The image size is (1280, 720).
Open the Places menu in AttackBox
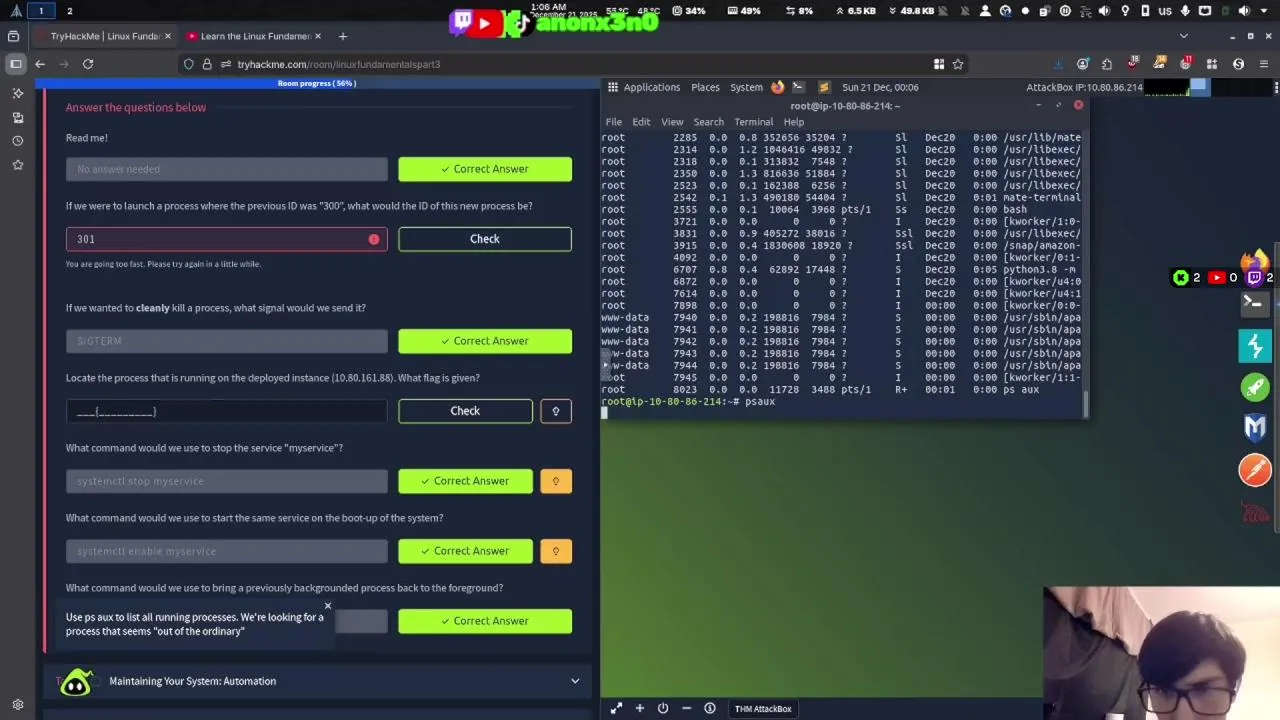[x=705, y=87]
